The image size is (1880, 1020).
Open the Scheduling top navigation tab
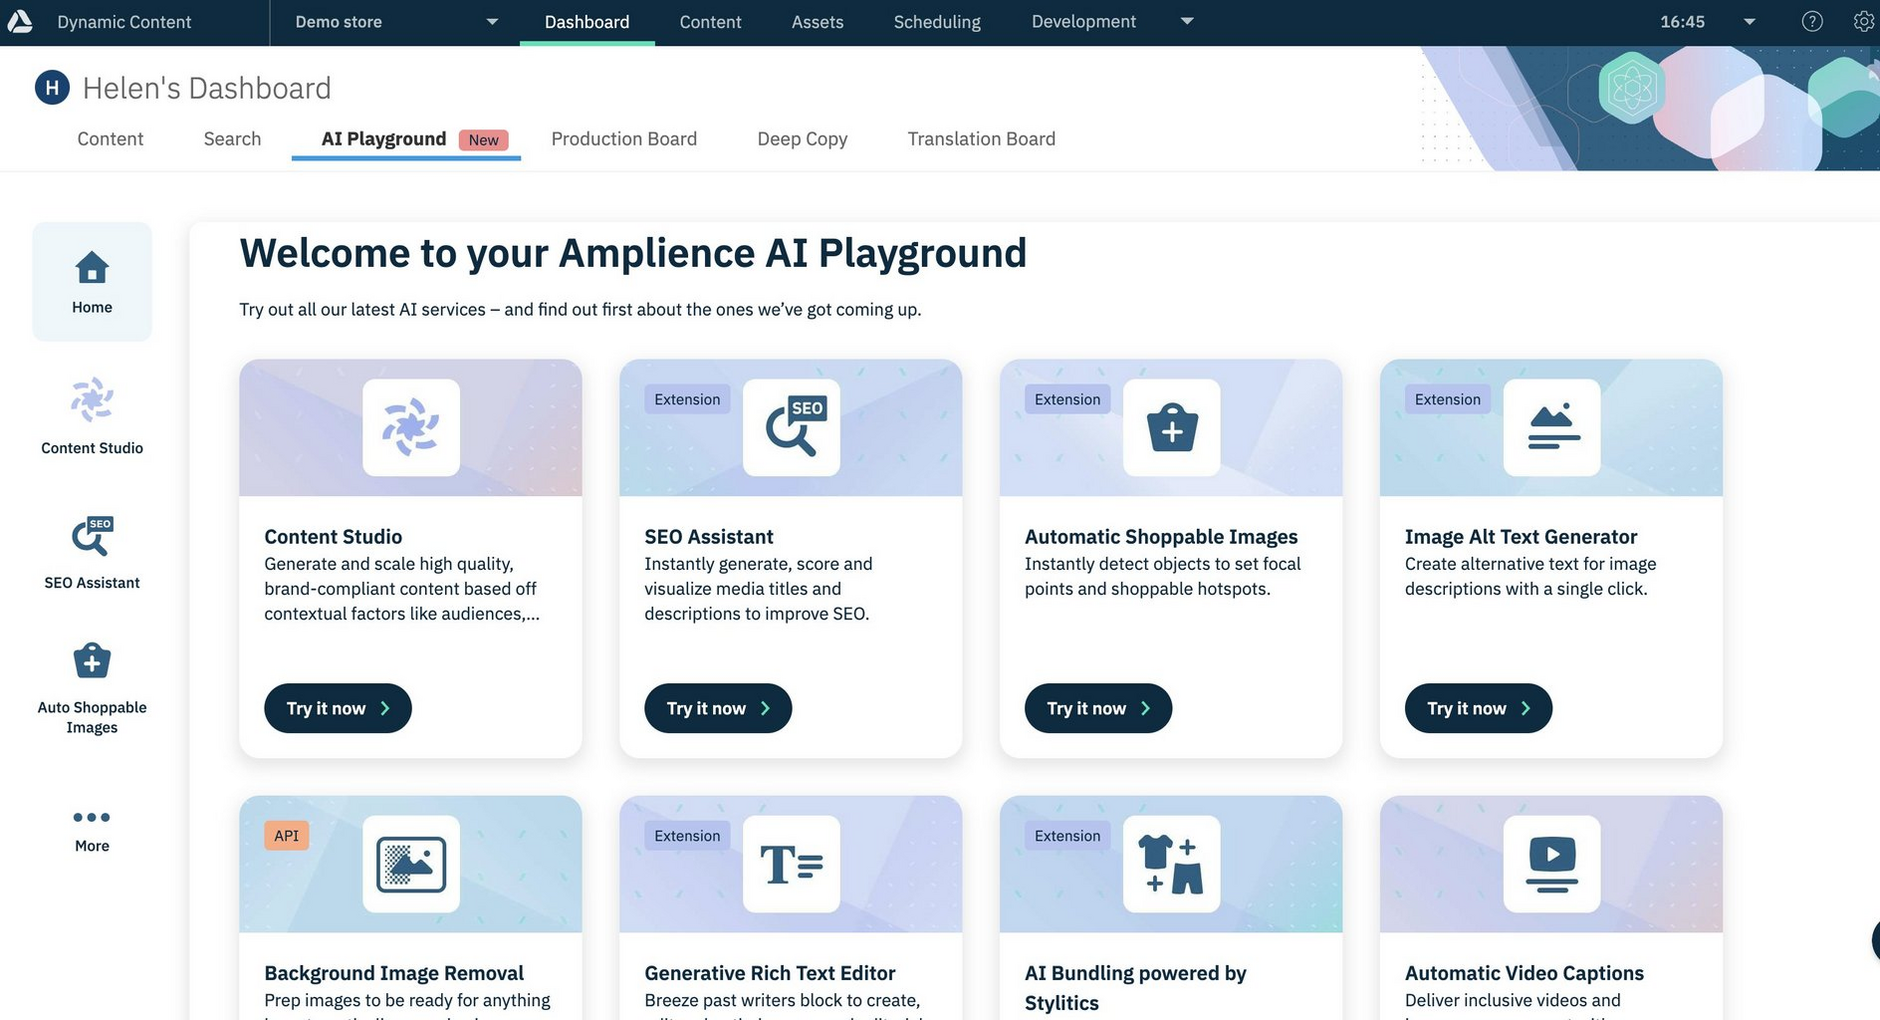[937, 22]
